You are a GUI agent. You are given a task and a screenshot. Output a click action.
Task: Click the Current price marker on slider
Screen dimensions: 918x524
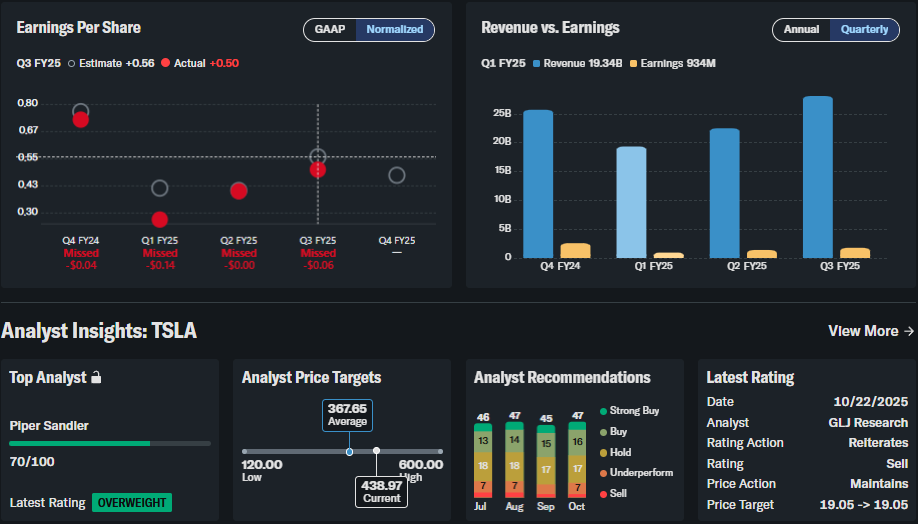click(376, 451)
